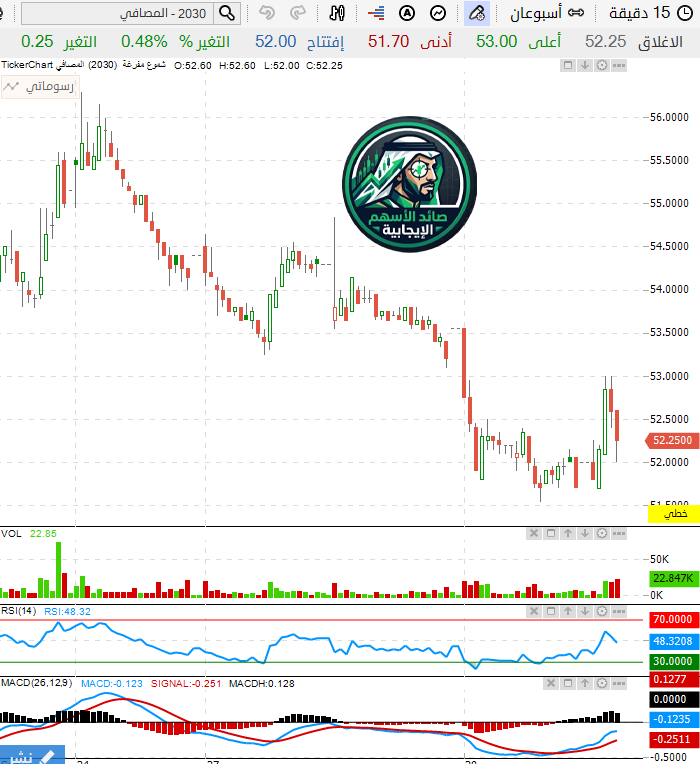Move the VOL panel down

click(x=585, y=534)
